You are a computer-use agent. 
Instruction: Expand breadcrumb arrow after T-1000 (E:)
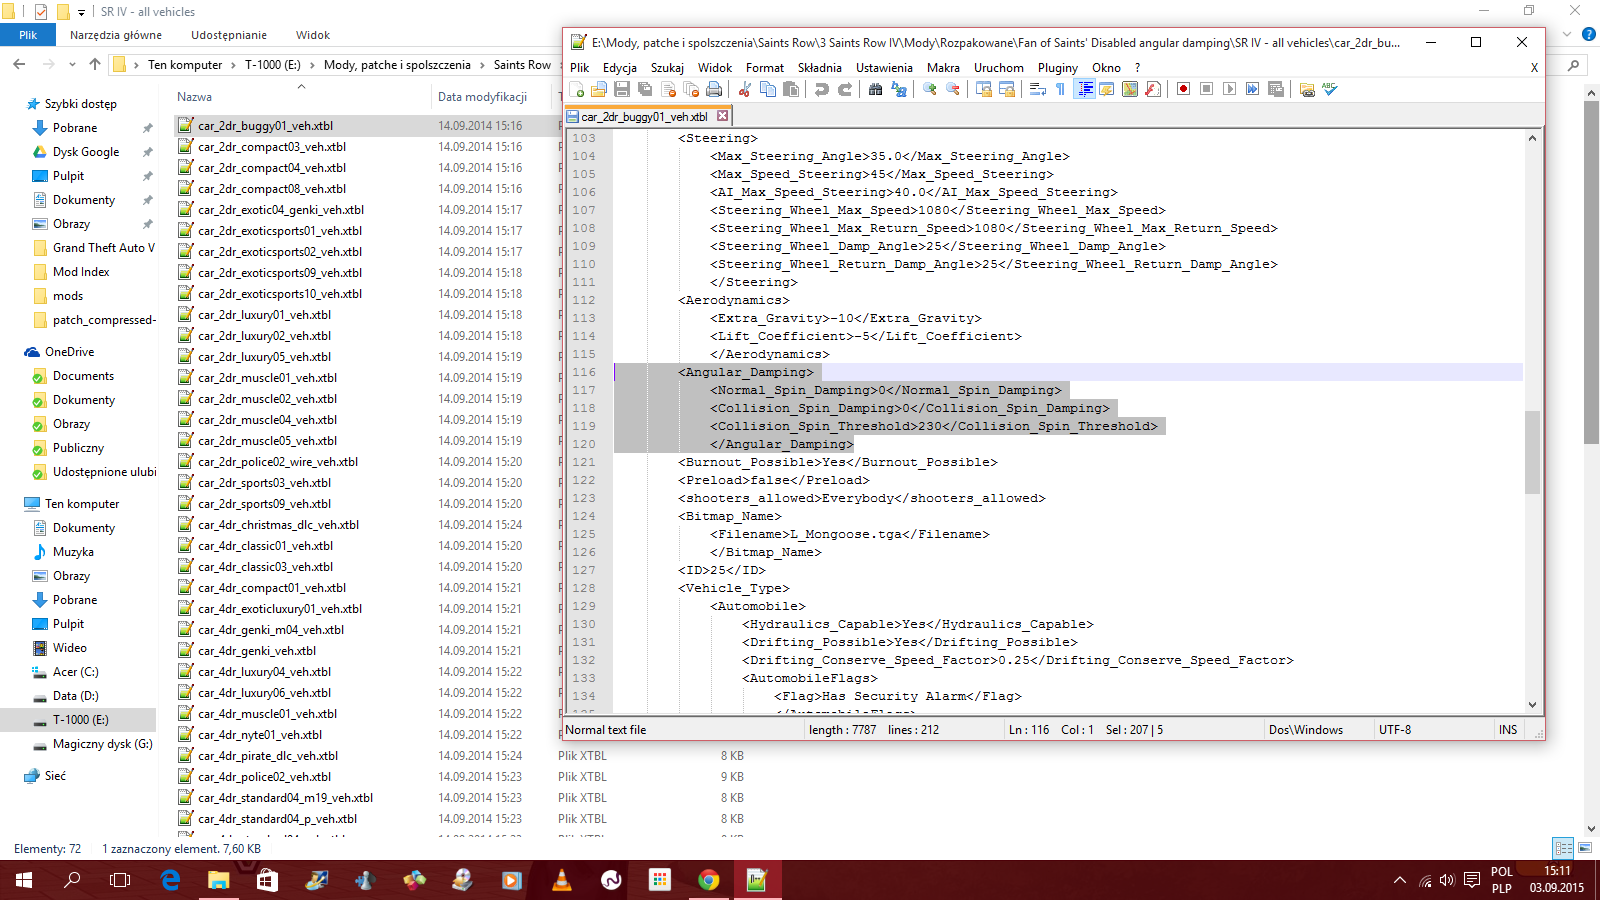coord(312,65)
